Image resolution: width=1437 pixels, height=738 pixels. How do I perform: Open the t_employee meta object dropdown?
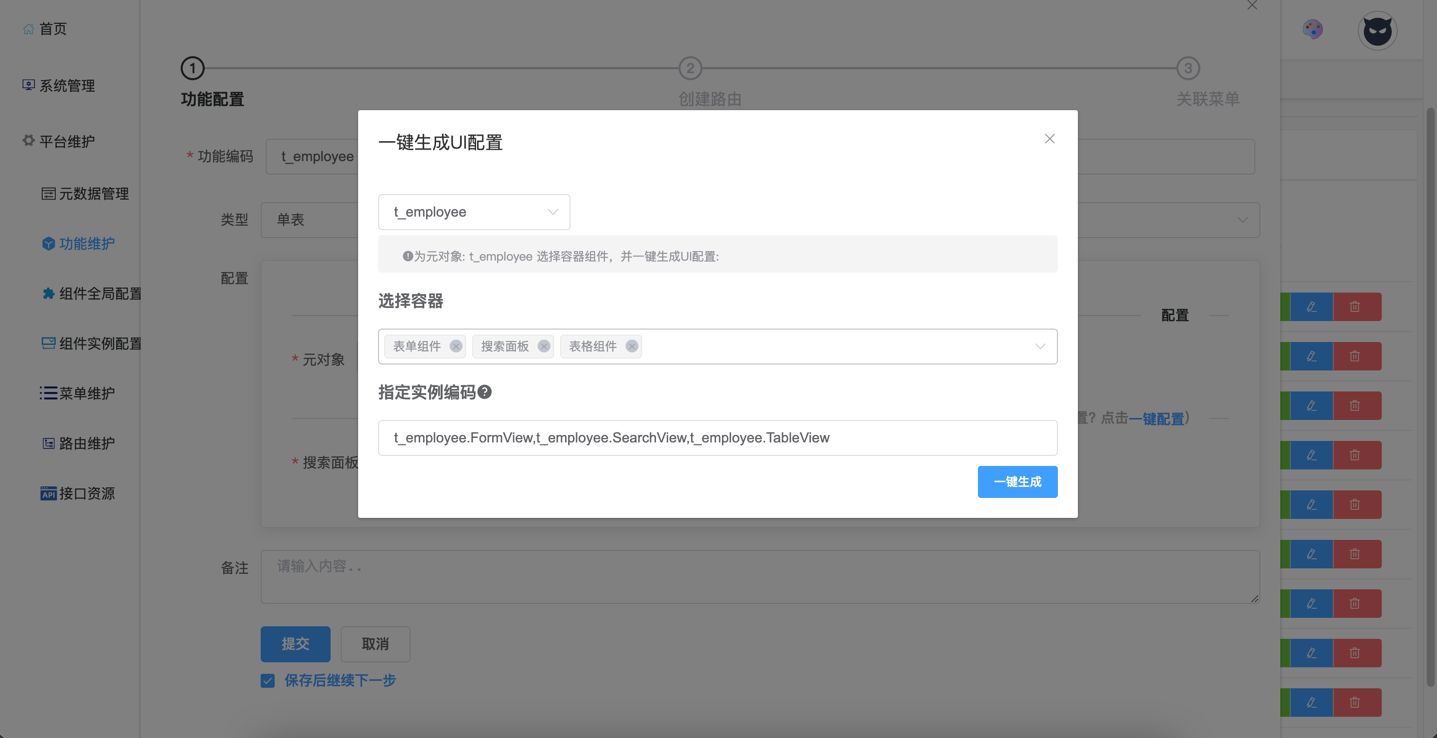(474, 212)
